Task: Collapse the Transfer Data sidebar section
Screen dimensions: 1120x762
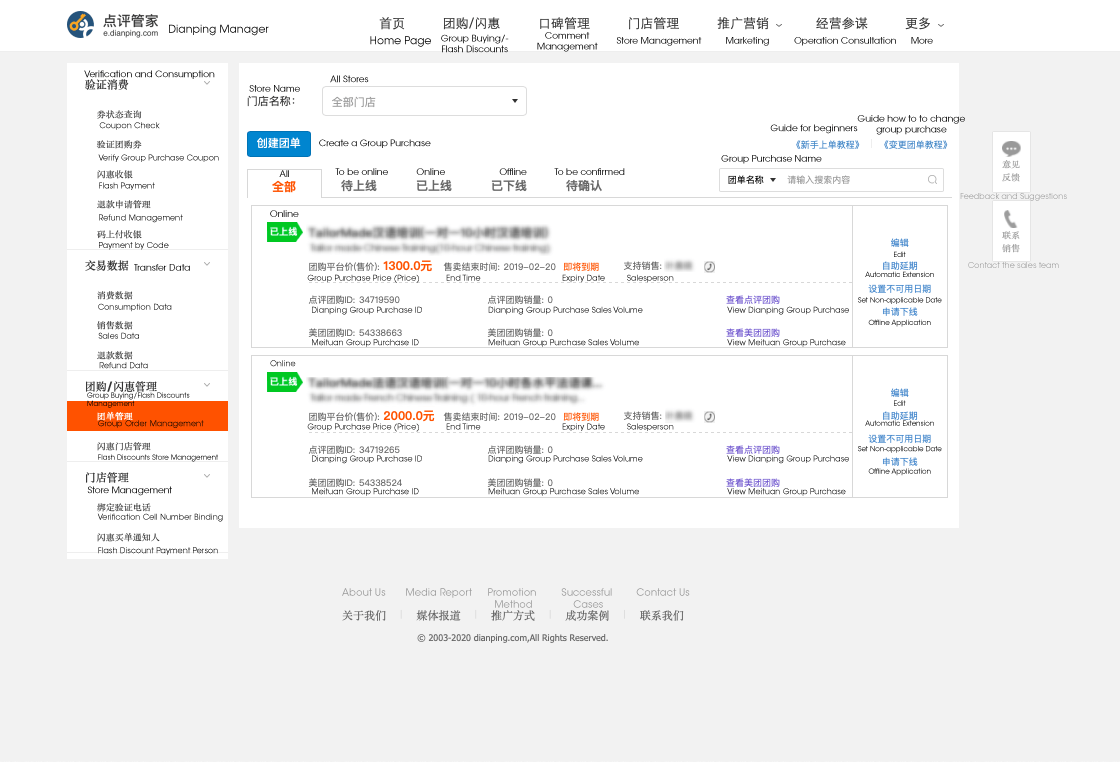Action: pyautogui.click(x=207, y=265)
